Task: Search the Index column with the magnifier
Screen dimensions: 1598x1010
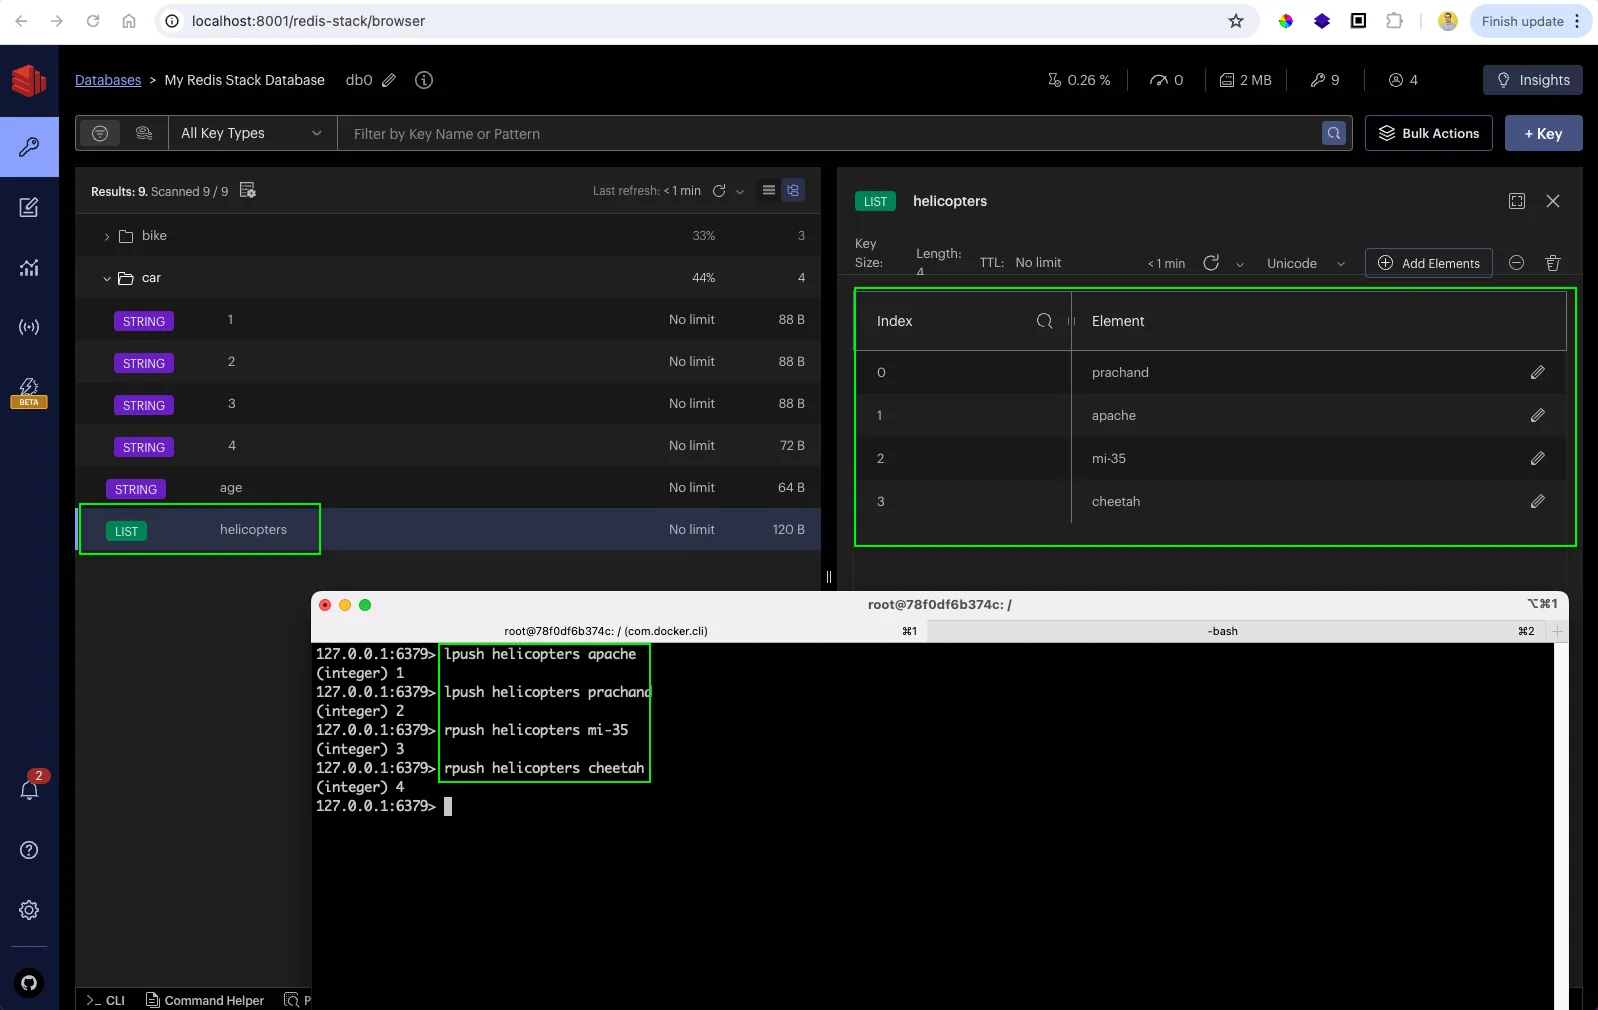Action: (x=1044, y=321)
